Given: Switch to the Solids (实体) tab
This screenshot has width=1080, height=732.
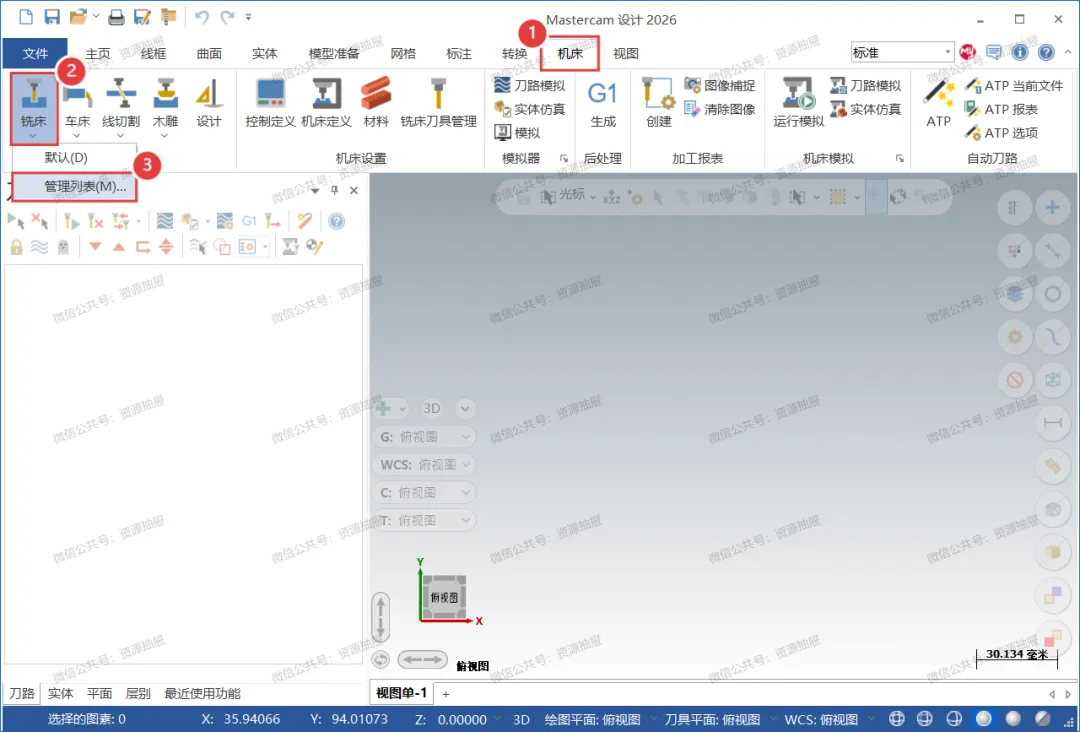Looking at the screenshot, I should point(264,53).
